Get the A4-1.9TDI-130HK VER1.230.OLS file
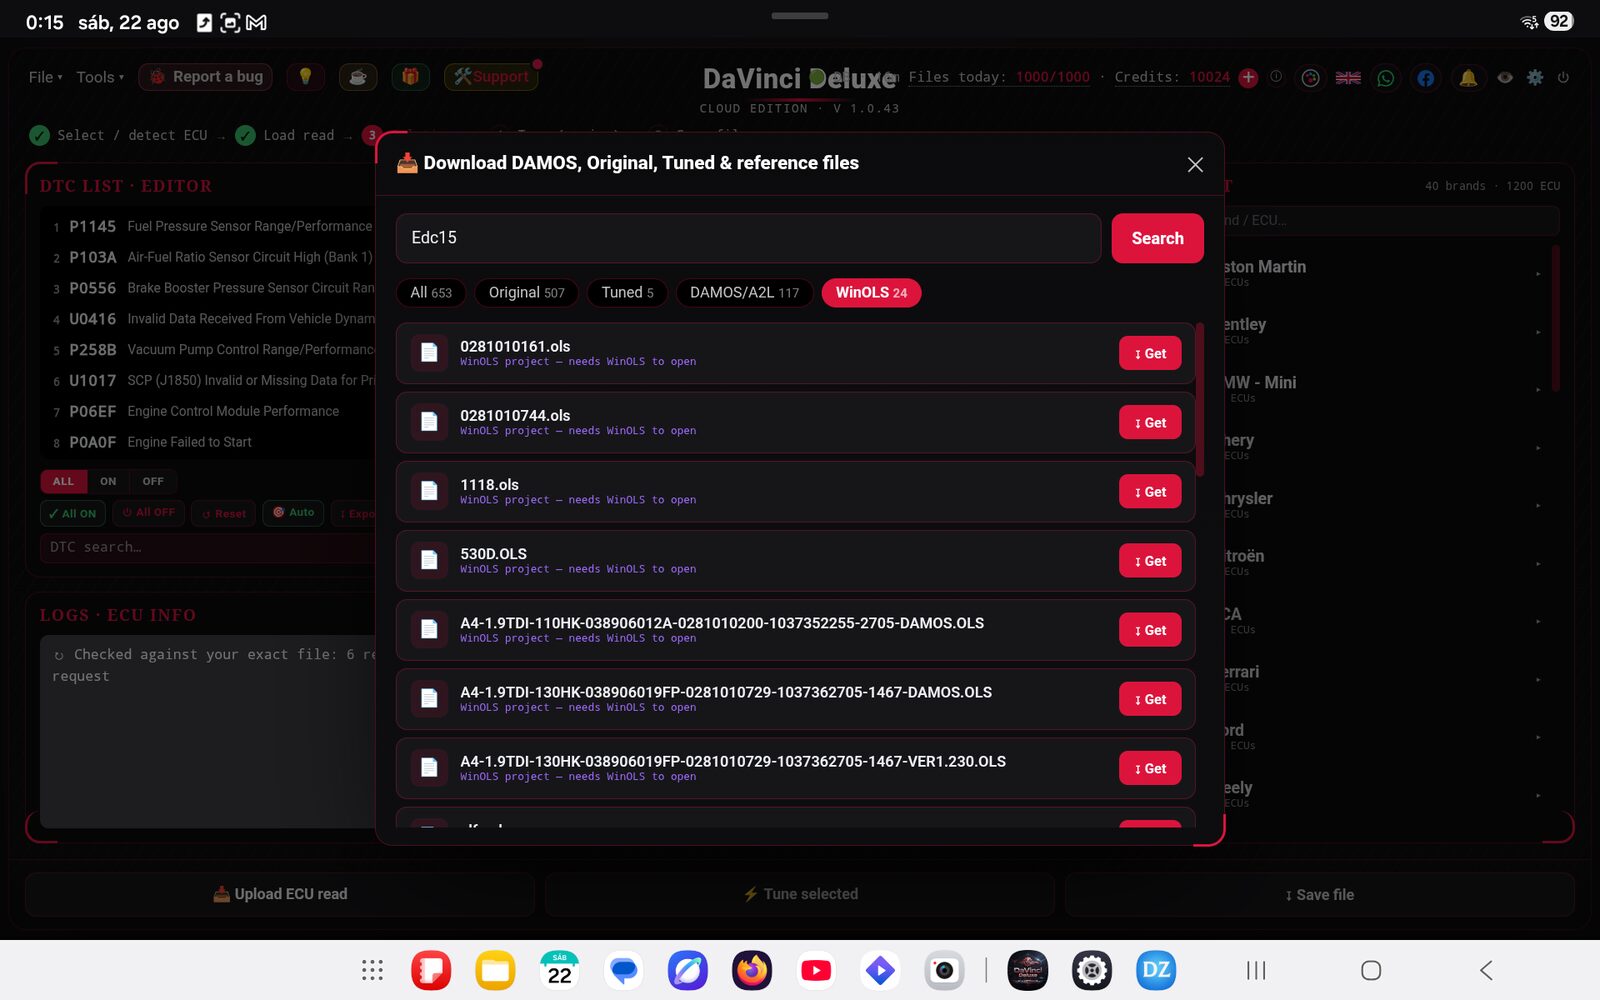Image resolution: width=1600 pixels, height=1000 pixels. (1150, 768)
